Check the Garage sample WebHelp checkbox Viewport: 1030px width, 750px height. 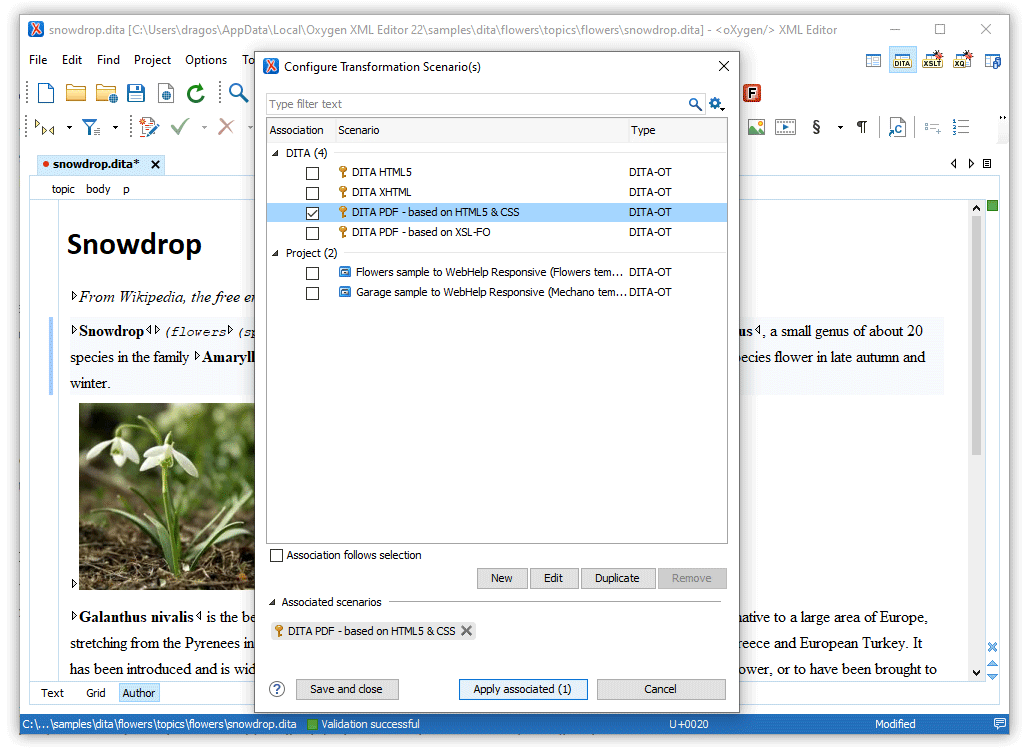(313, 293)
